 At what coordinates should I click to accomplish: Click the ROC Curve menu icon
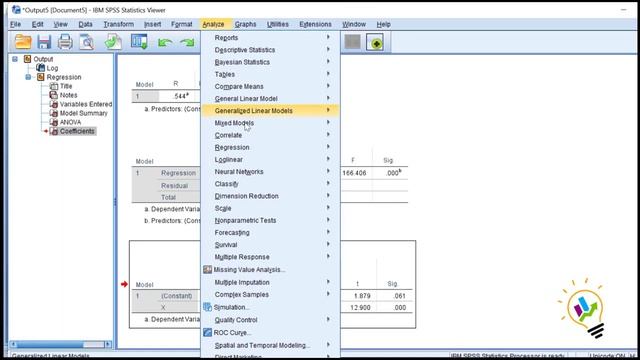(x=207, y=332)
